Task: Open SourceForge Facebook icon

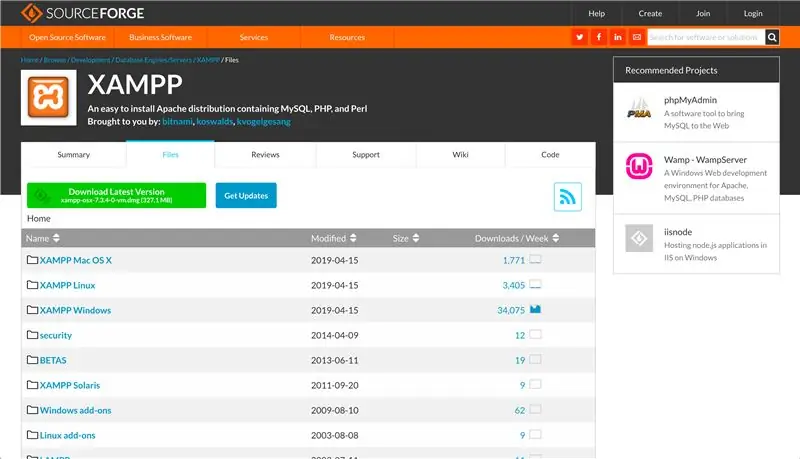Action: [598, 37]
